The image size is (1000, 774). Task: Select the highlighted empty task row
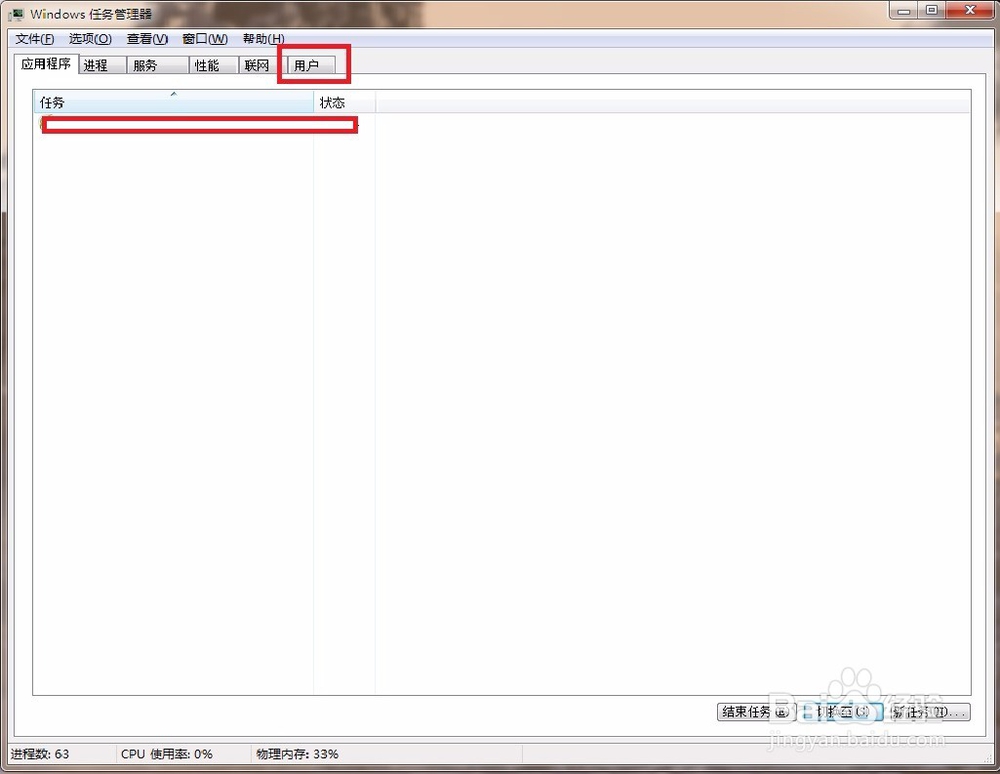(x=197, y=124)
